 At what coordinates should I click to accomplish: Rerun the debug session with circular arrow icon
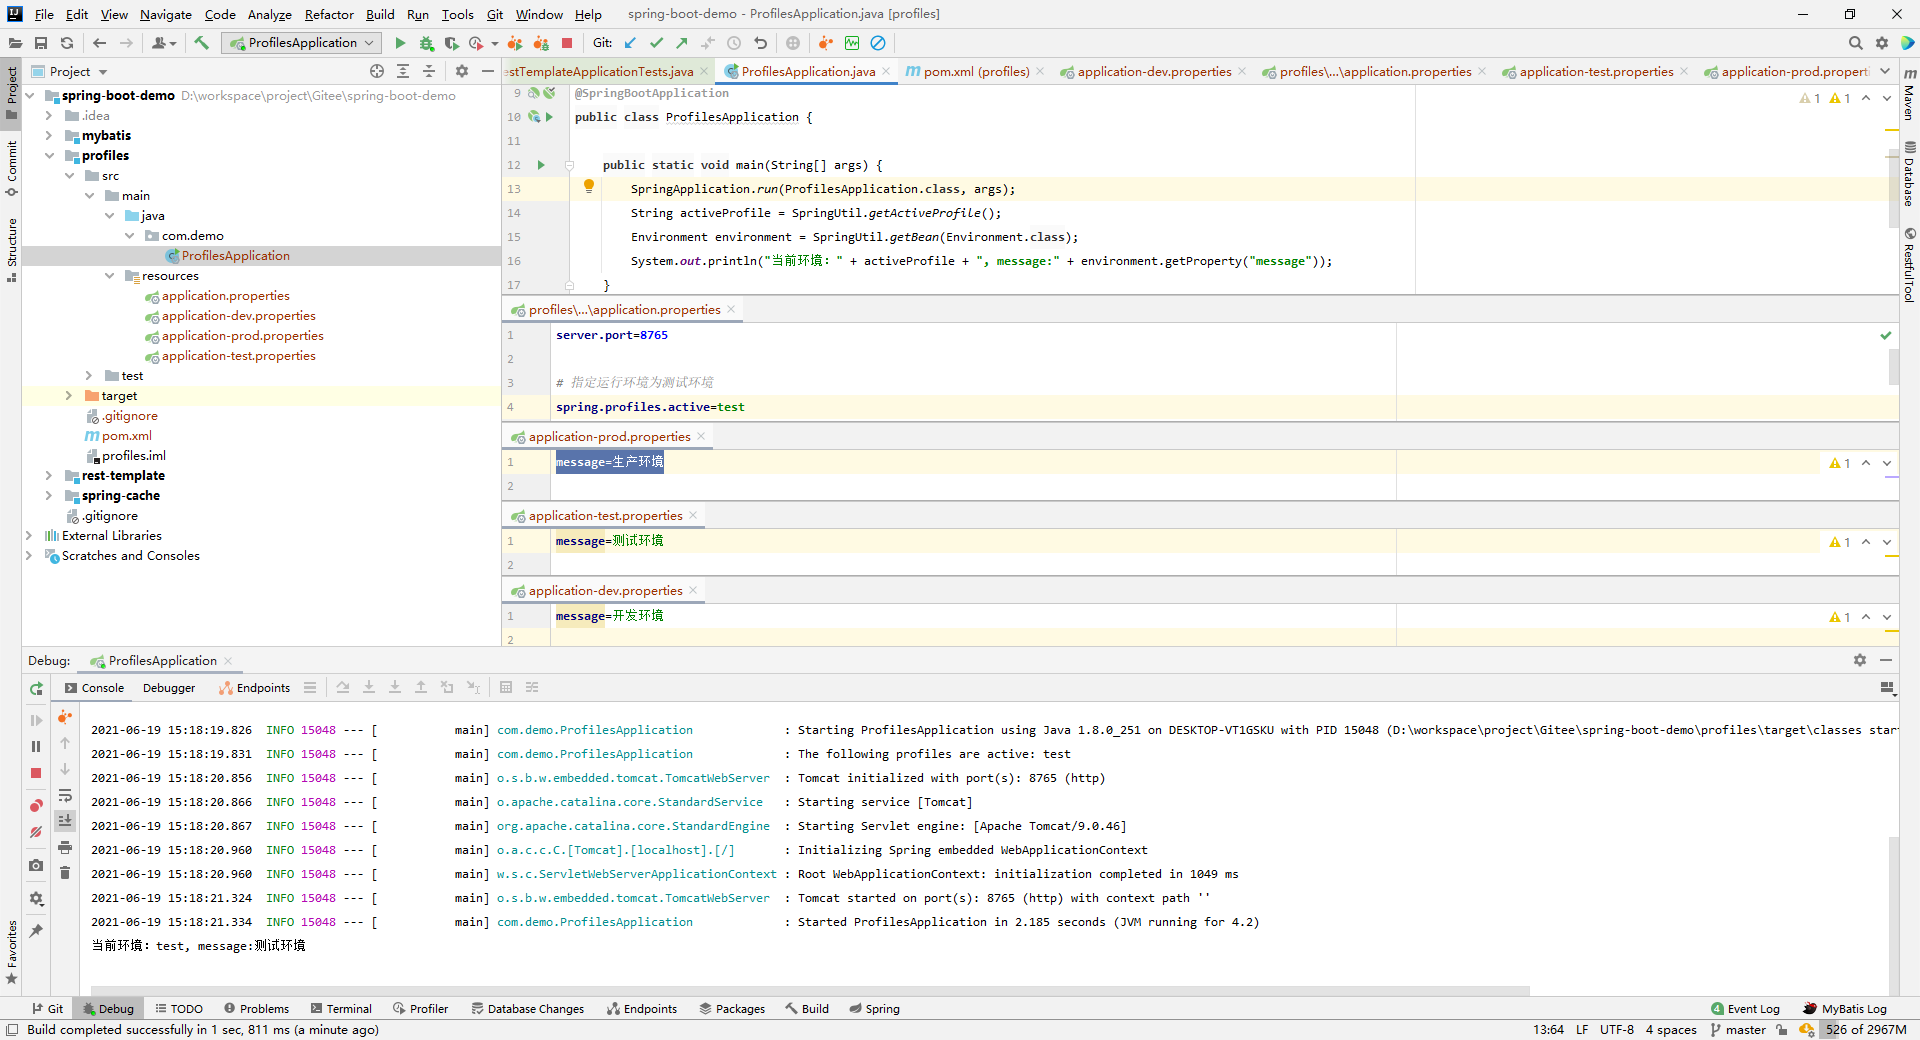(36, 689)
